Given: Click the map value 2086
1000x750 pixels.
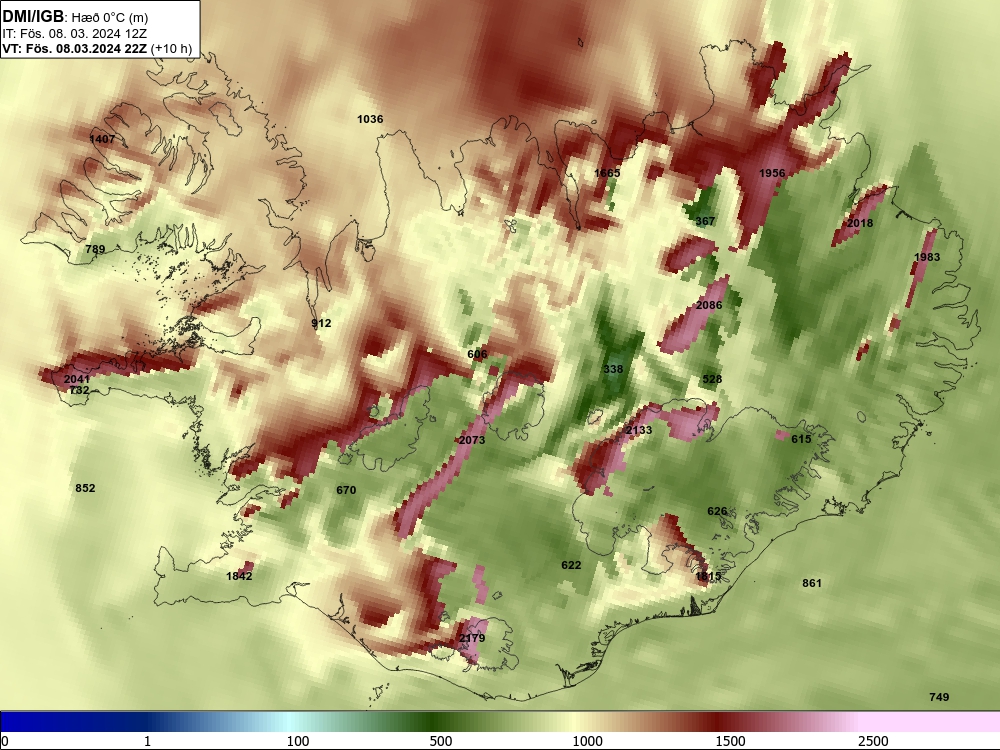Looking at the screenshot, I should (709, 305).
